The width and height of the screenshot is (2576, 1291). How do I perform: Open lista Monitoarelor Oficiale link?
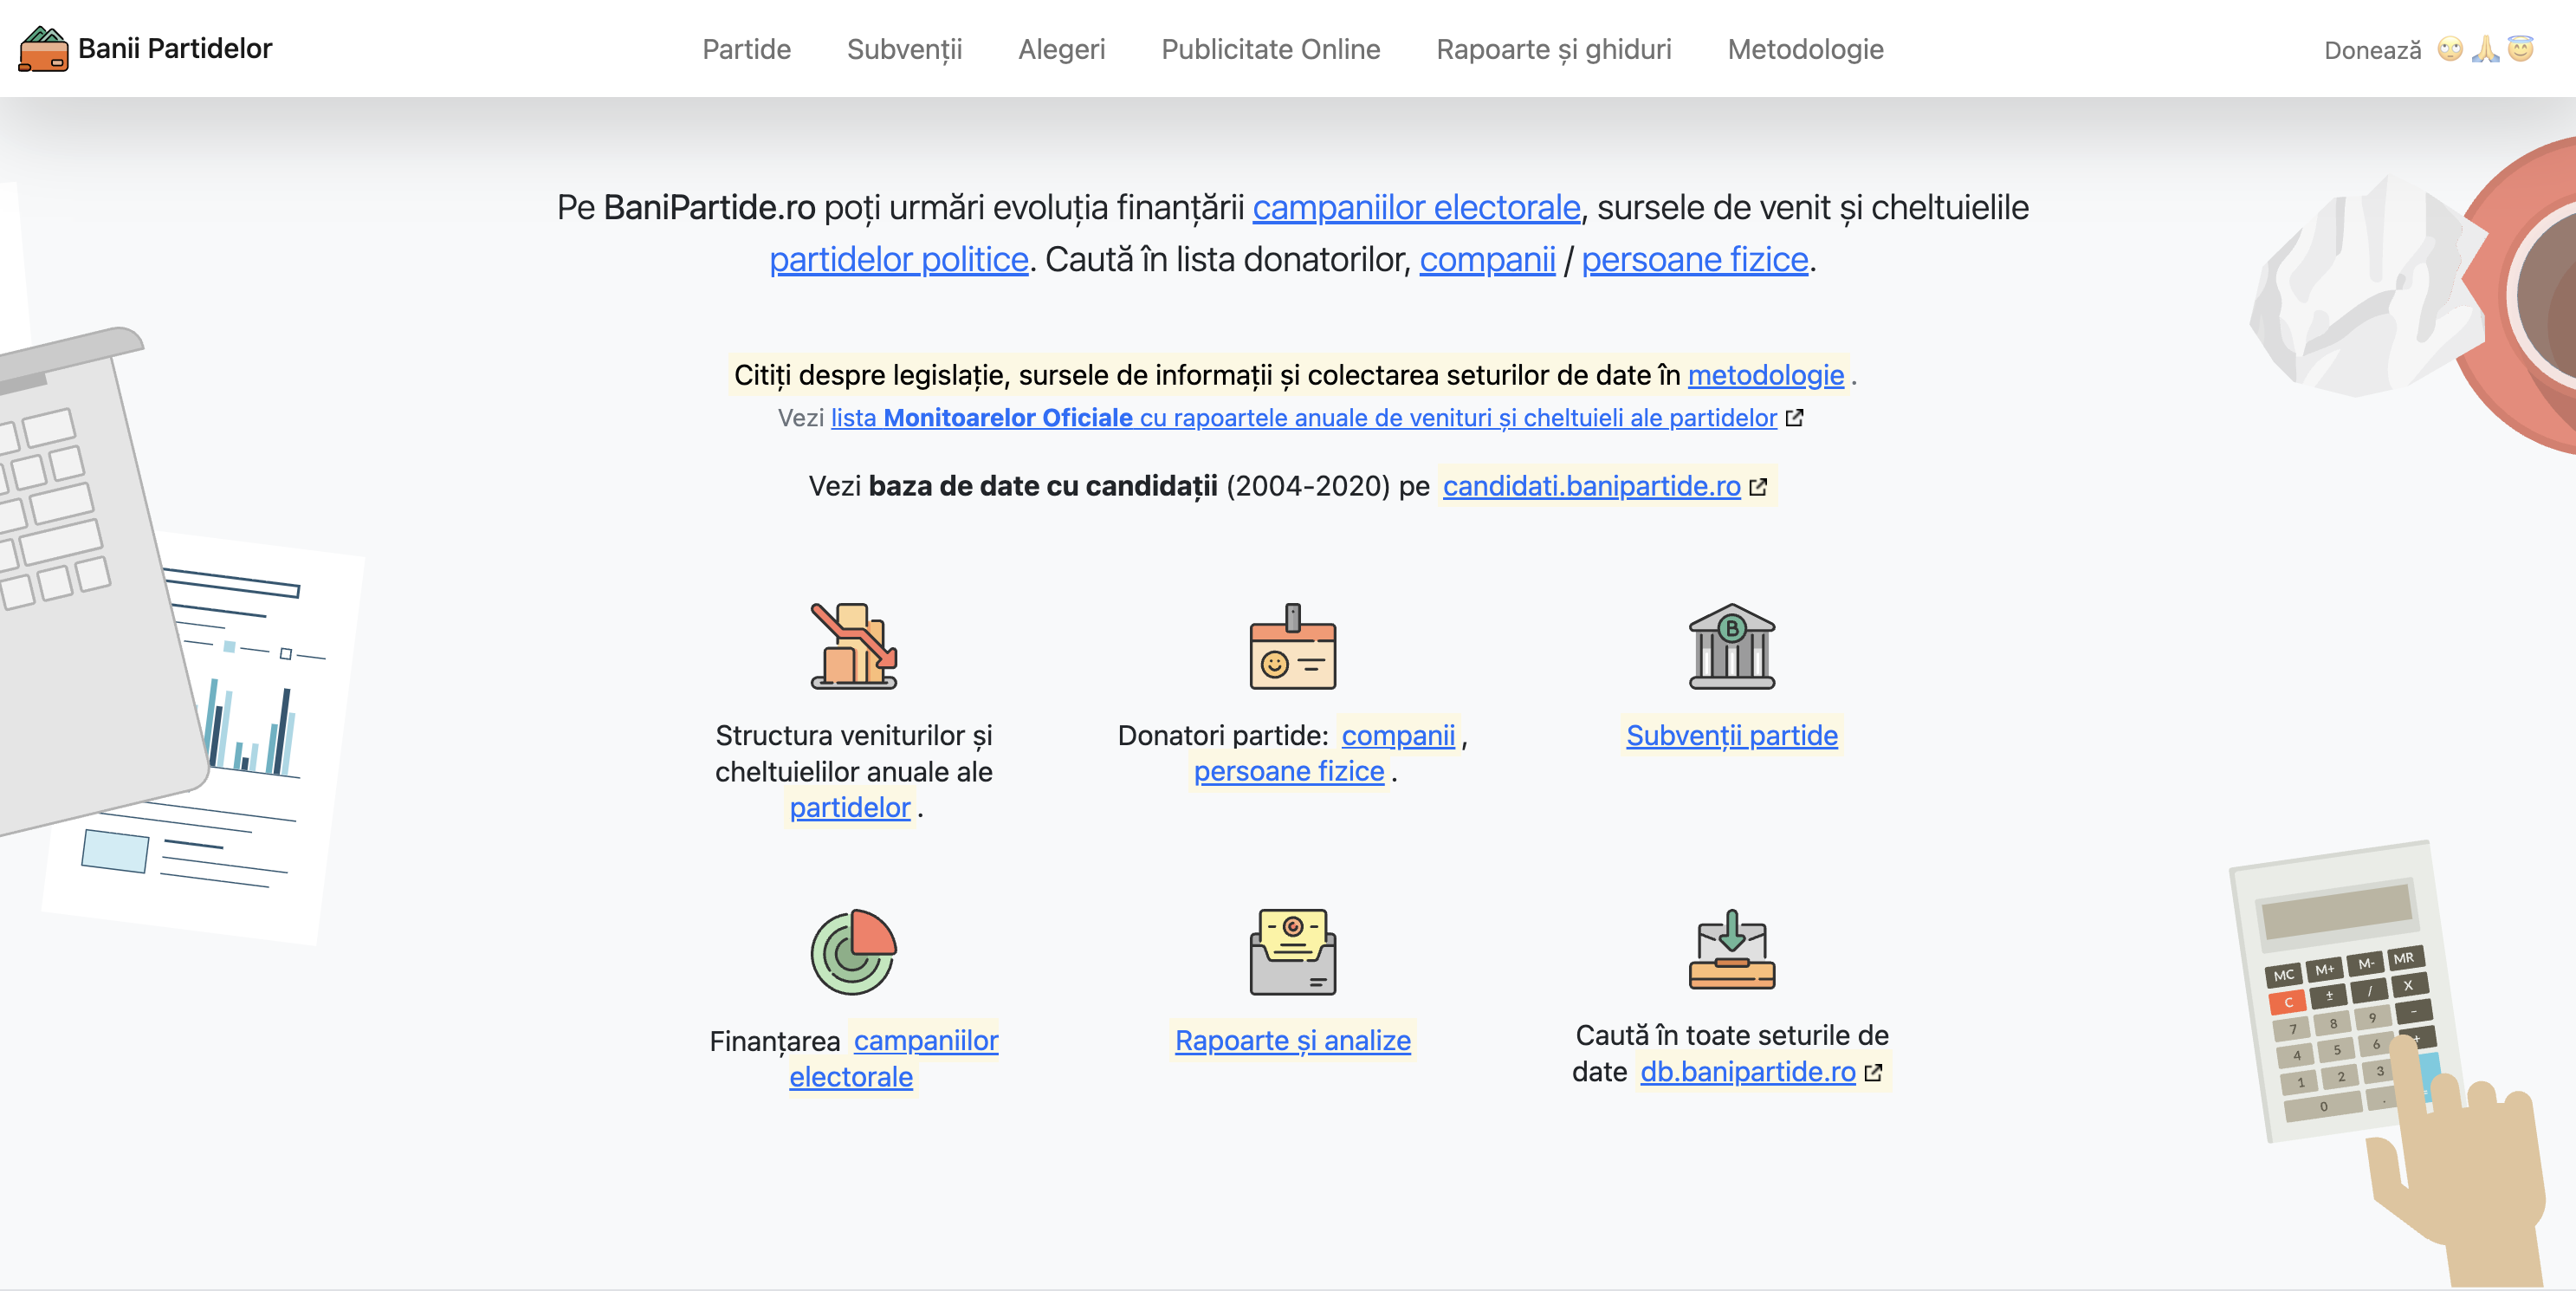1303,418
